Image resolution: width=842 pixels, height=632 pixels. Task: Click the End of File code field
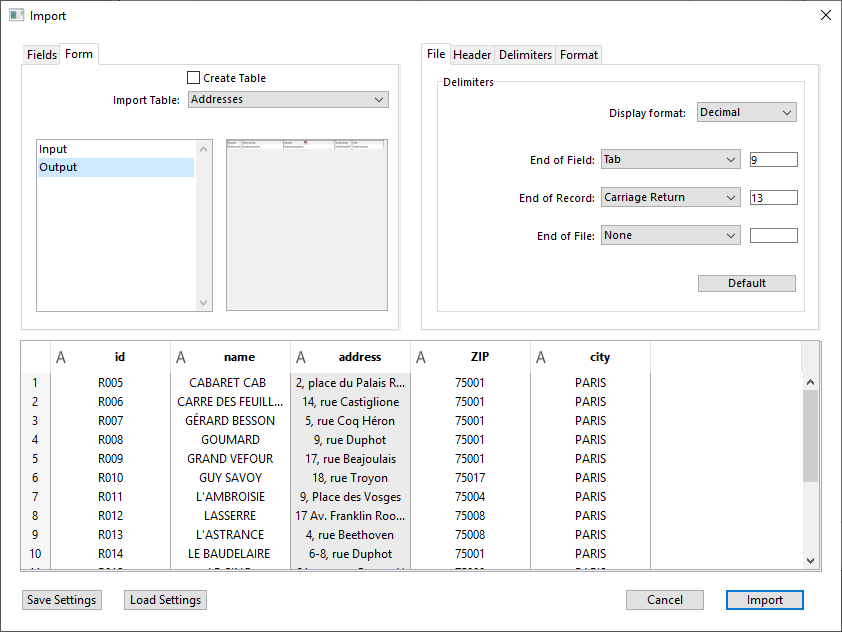click(773, 236)
